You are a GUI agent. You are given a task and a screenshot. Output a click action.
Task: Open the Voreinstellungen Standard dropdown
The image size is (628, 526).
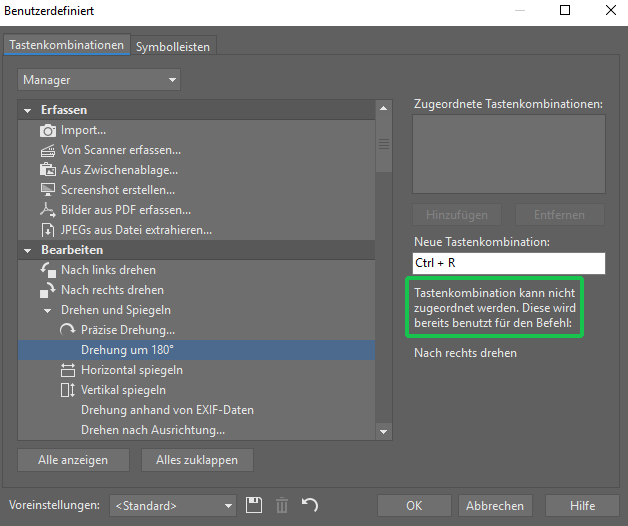pyautogui.click(x=173, y=506)
